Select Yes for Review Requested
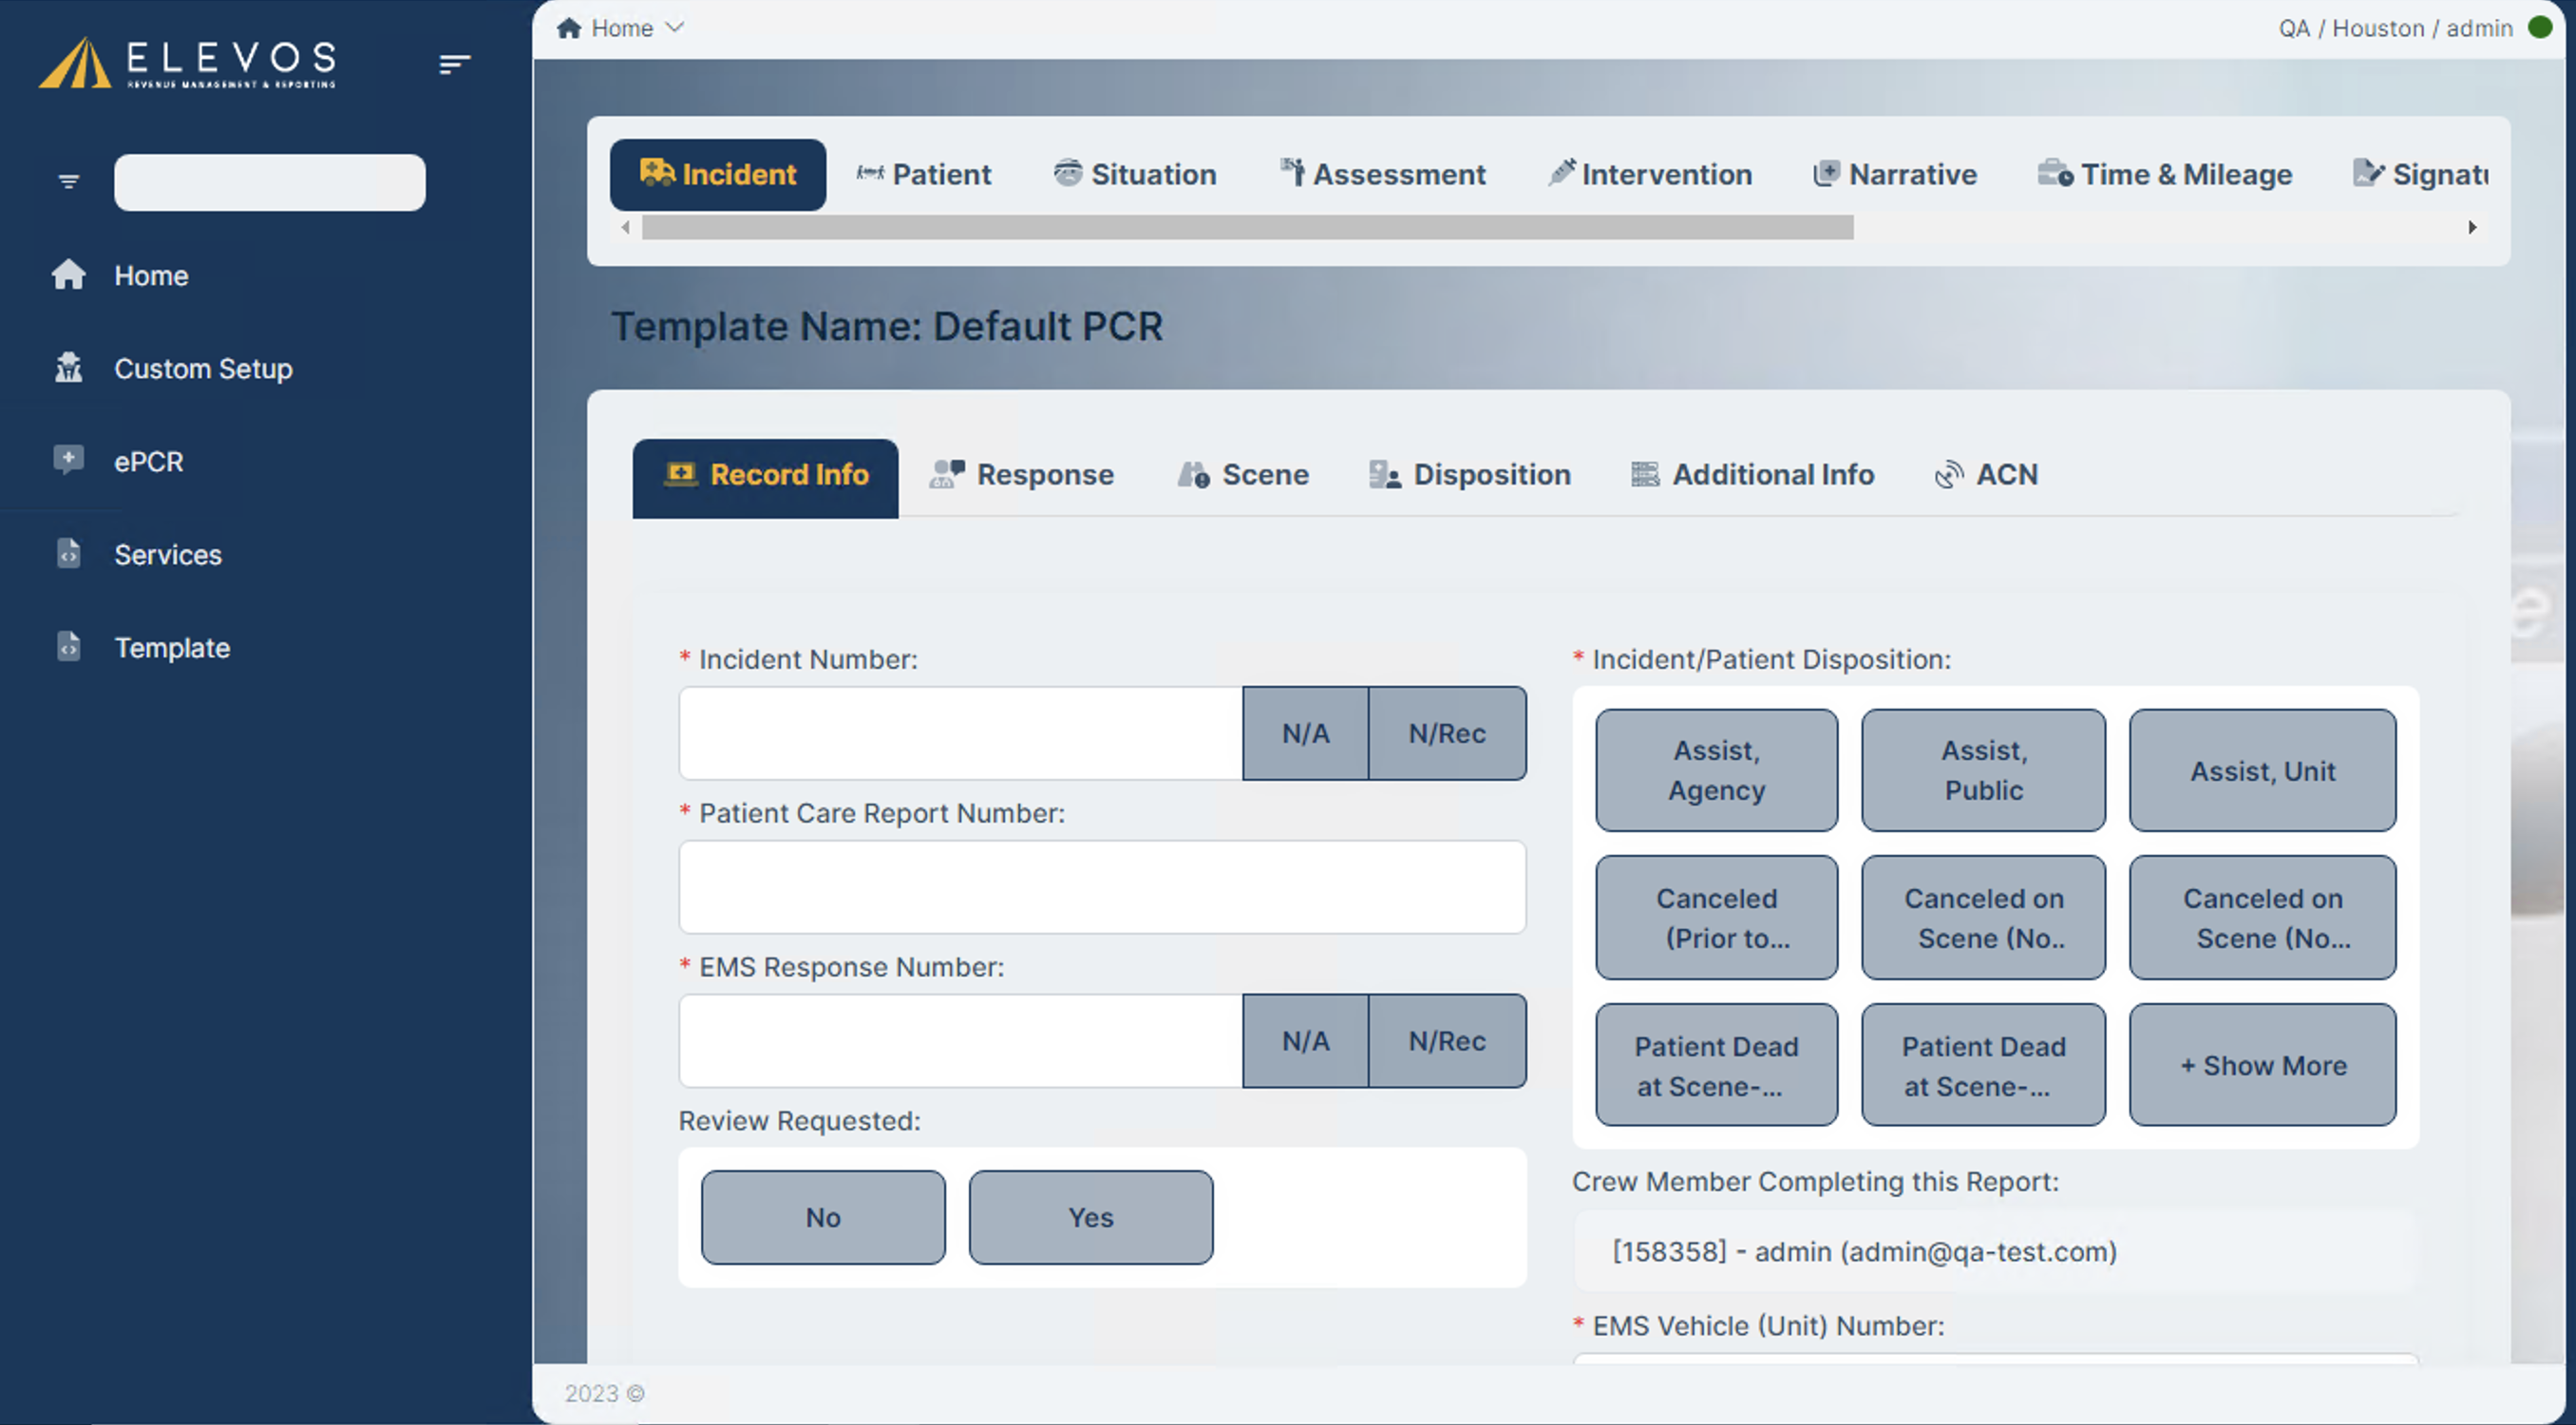The height and width of the screenshot is (1425, 2576). click(1090, 1217)
